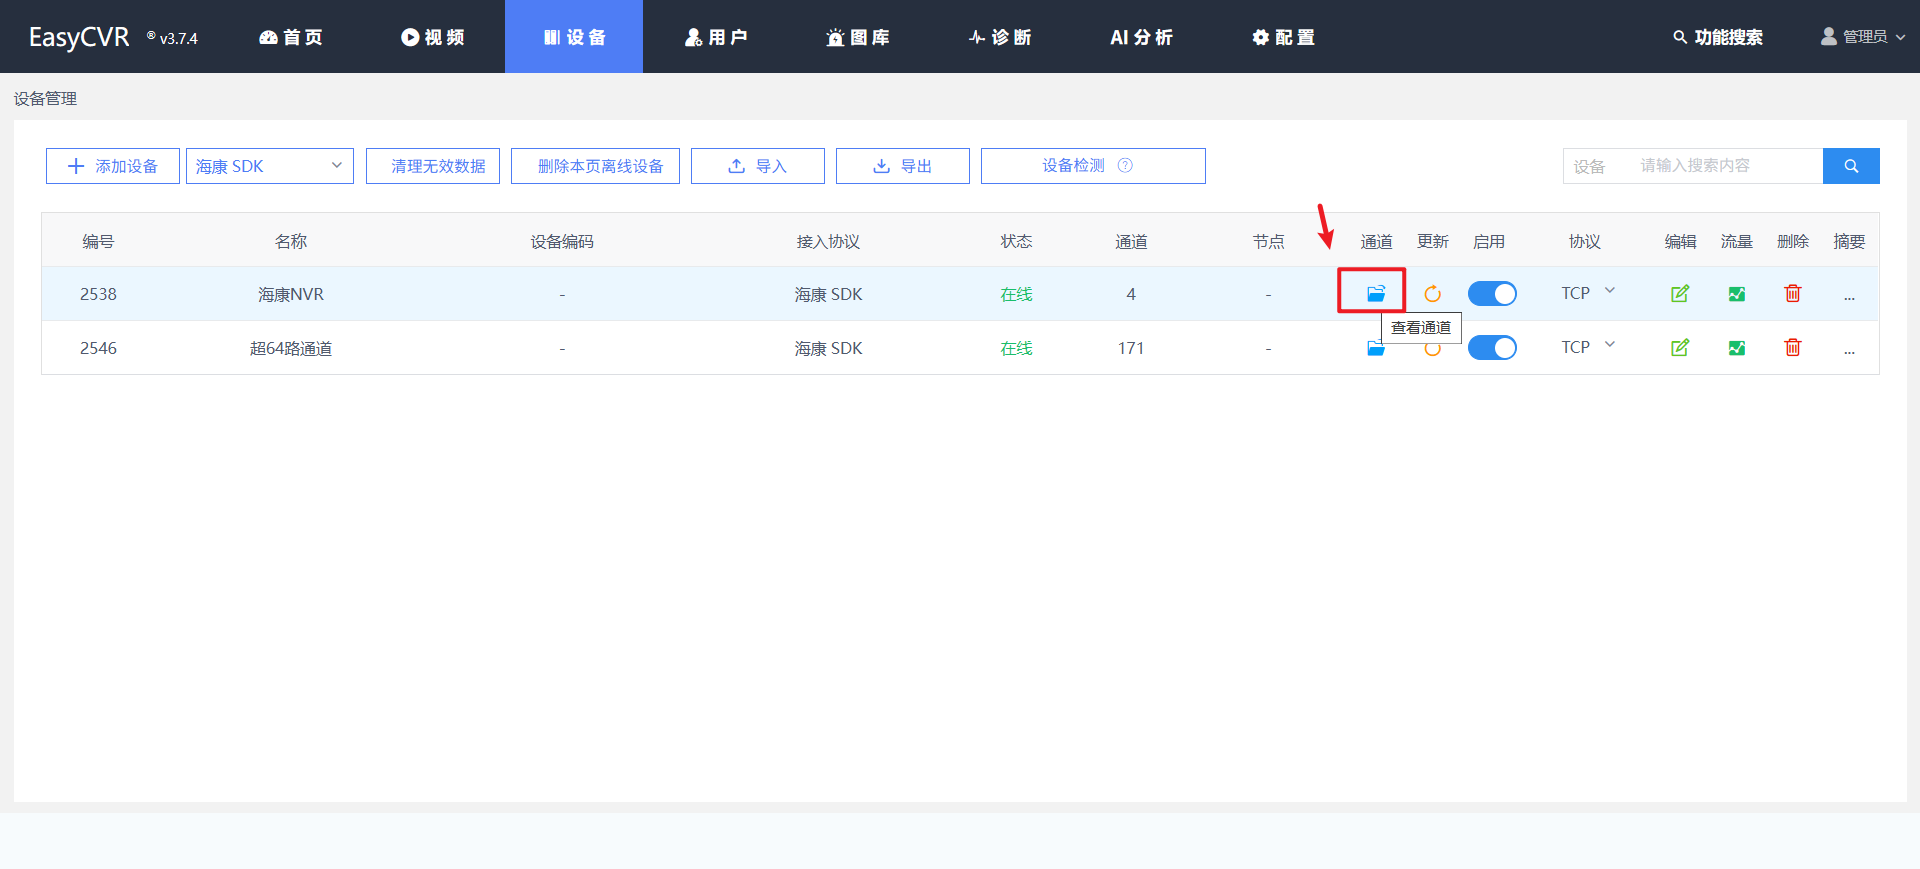Image resolution: width=1920 pixels, height=869 pixels.
Task: Open the 海康 SDK device type dropdown
Action: coord(269,166)
